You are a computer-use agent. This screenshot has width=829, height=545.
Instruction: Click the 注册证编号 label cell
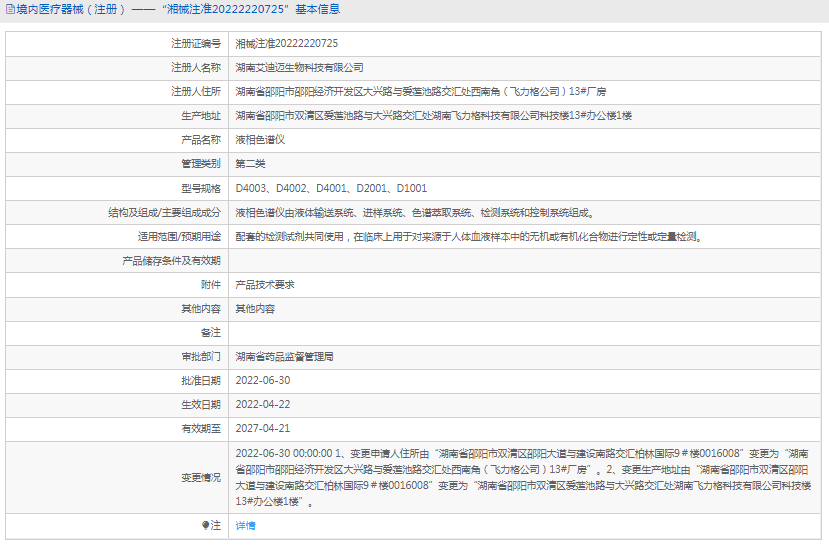[196, 43]
